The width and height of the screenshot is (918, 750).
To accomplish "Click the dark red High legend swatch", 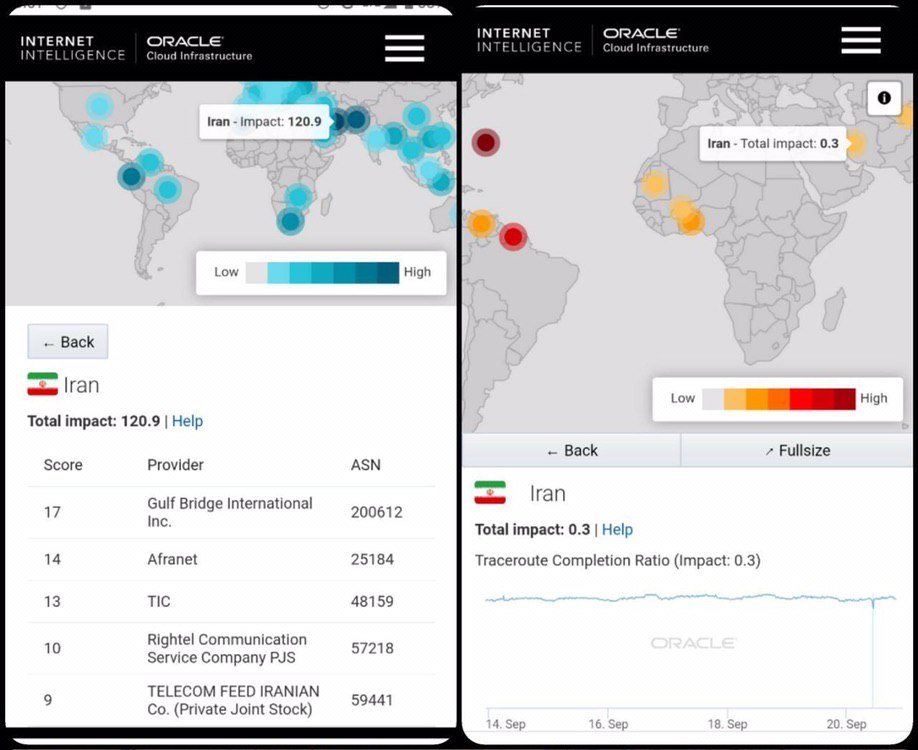I will coord(845,398).
